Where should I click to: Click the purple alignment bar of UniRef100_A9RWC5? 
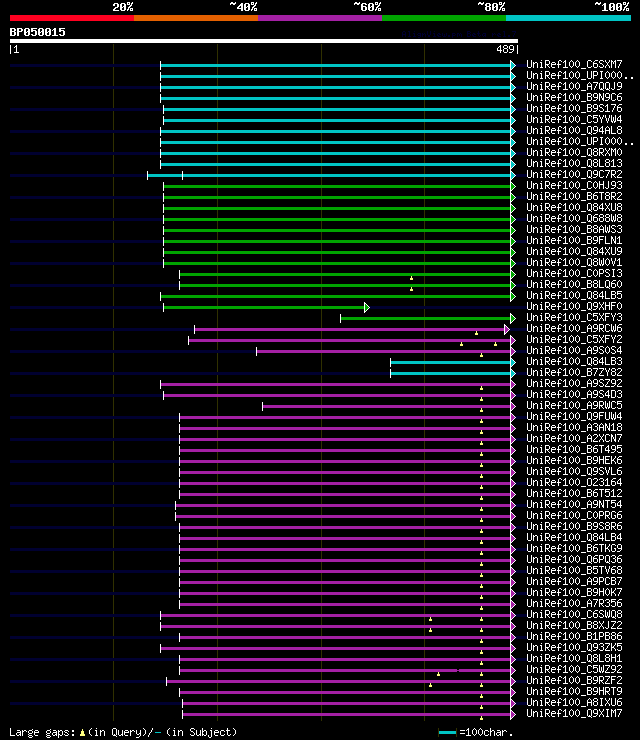pyautogui.click(x=387, y=407)
